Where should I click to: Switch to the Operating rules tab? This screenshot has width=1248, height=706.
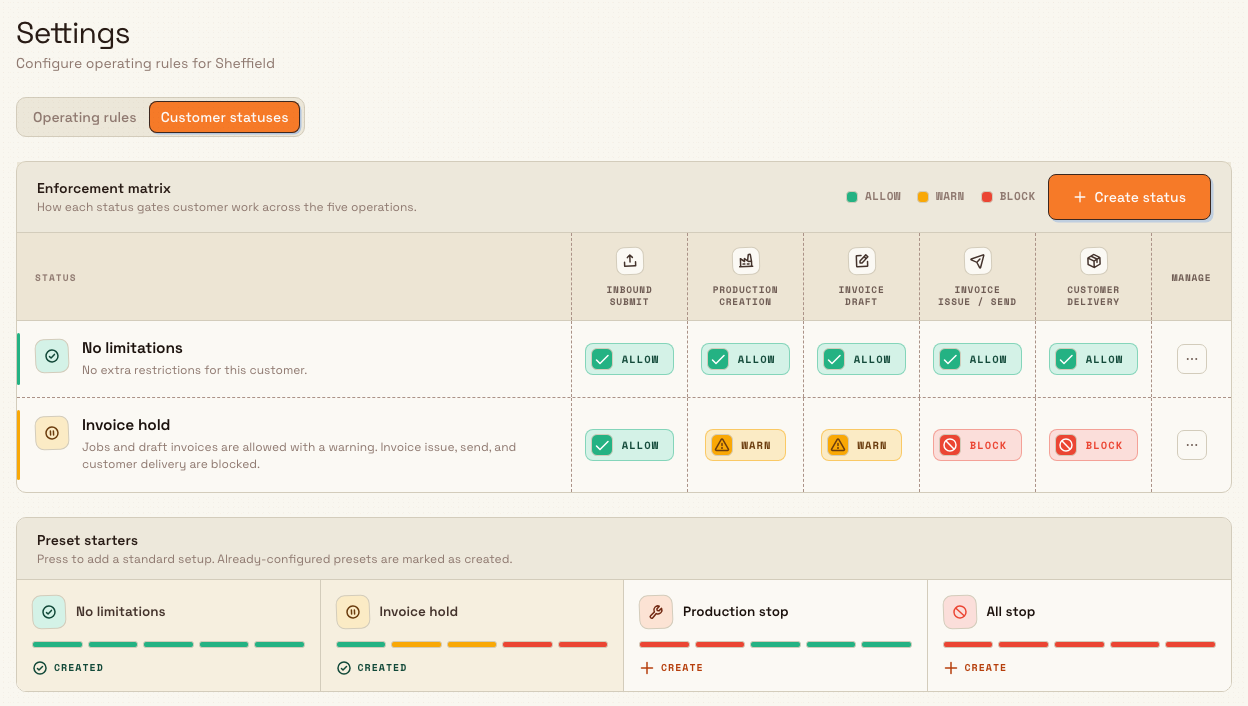click(x=85, y=117)
